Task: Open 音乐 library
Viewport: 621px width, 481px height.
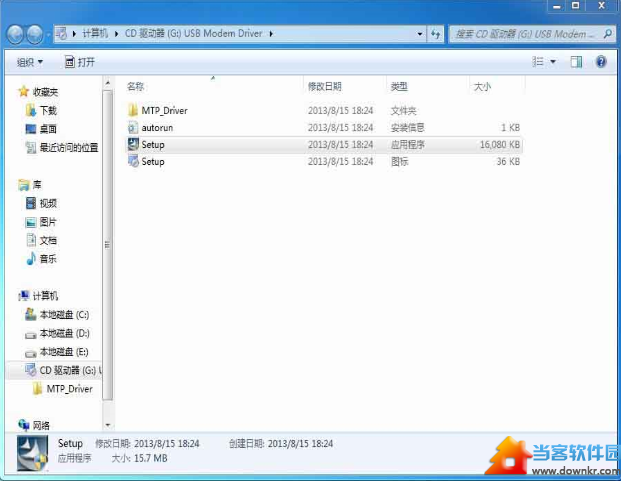Action: 42,259
